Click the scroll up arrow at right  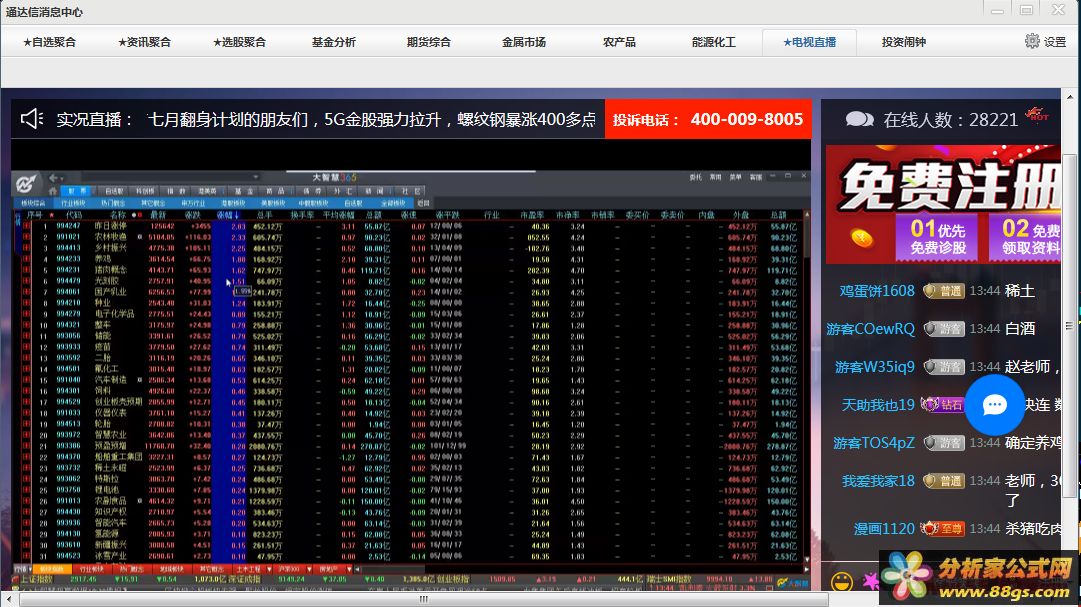[1070, 97]
